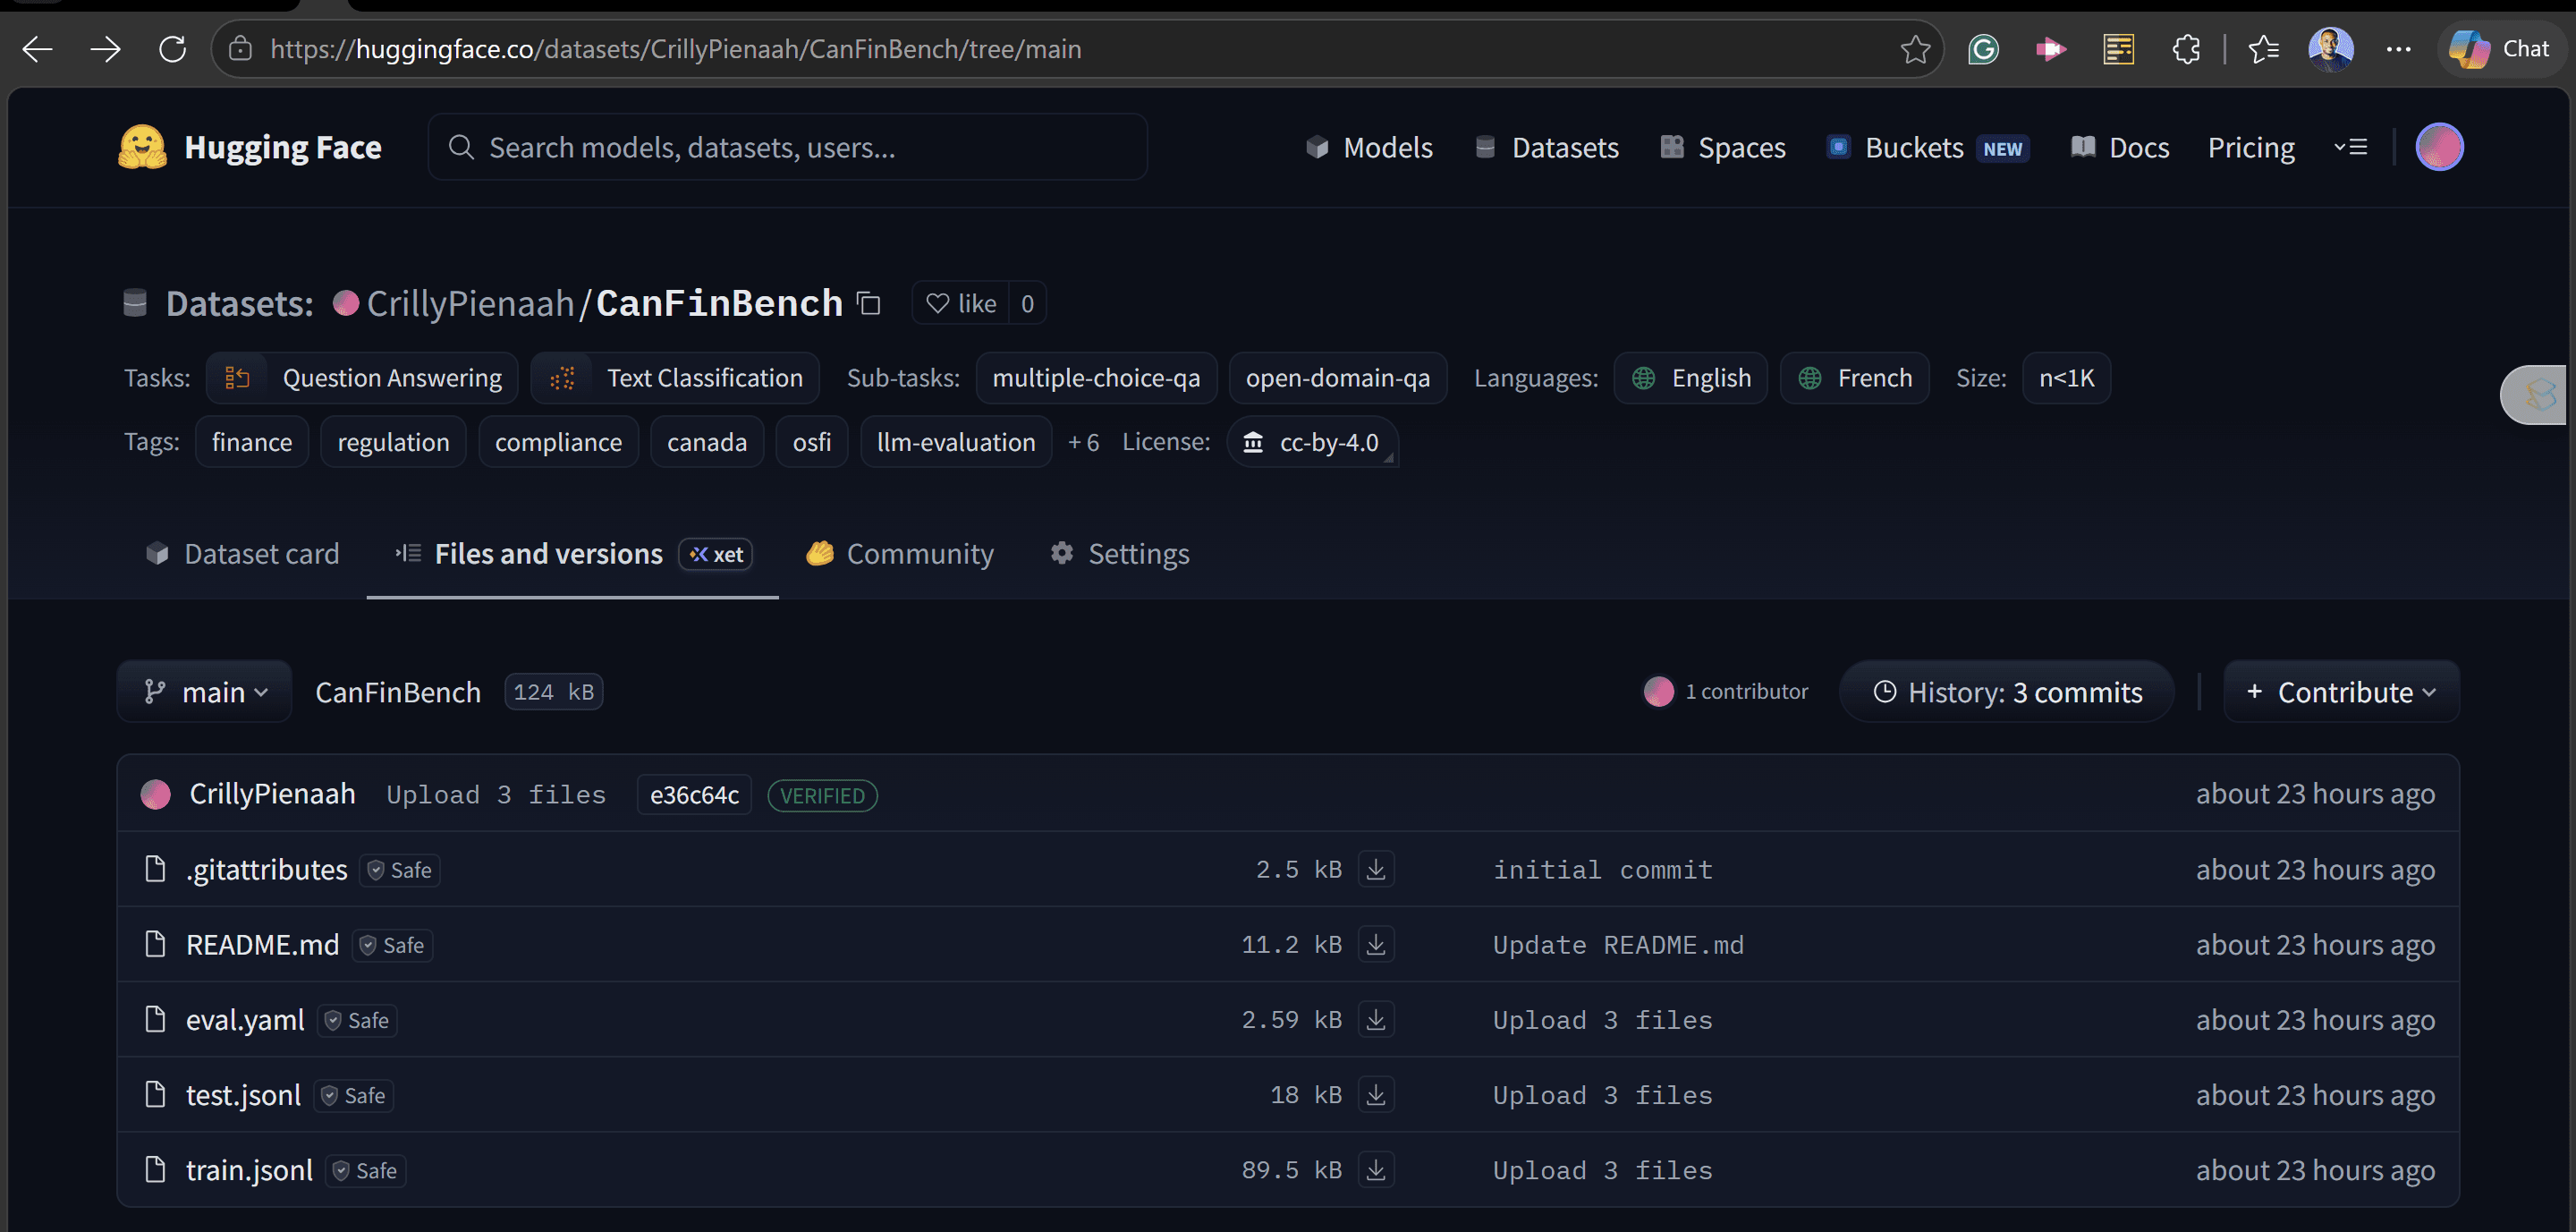Download .gitattributes with download icon
The height and width of the screenshot is (1232, 2576).
(1376, 869)
